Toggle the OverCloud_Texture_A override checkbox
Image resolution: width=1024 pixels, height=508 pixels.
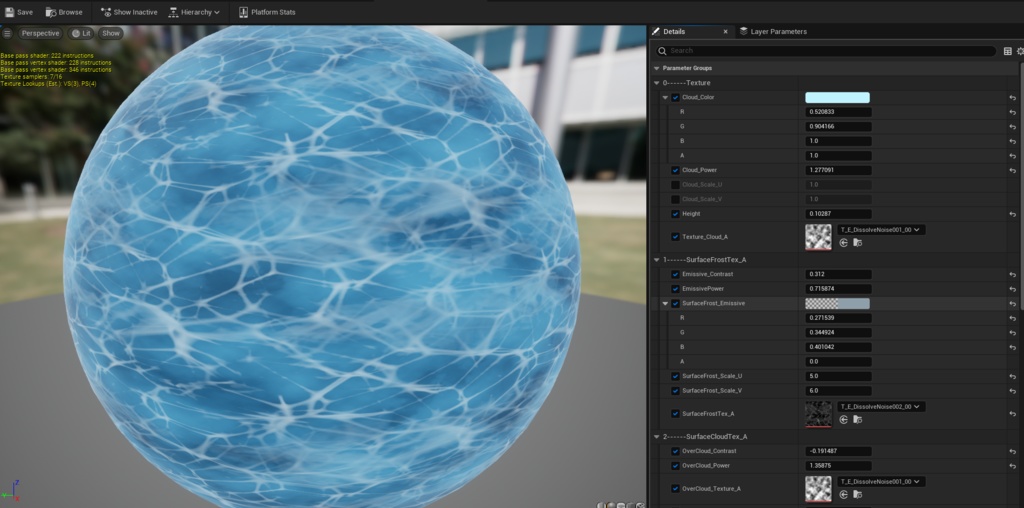click(675, 488)
